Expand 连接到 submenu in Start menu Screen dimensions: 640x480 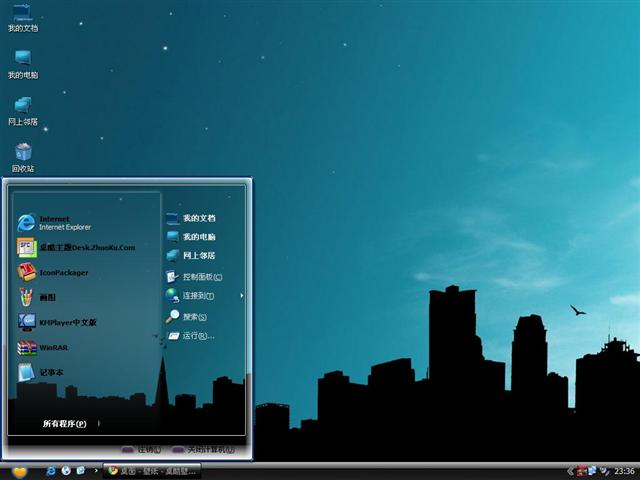(200, 296)
